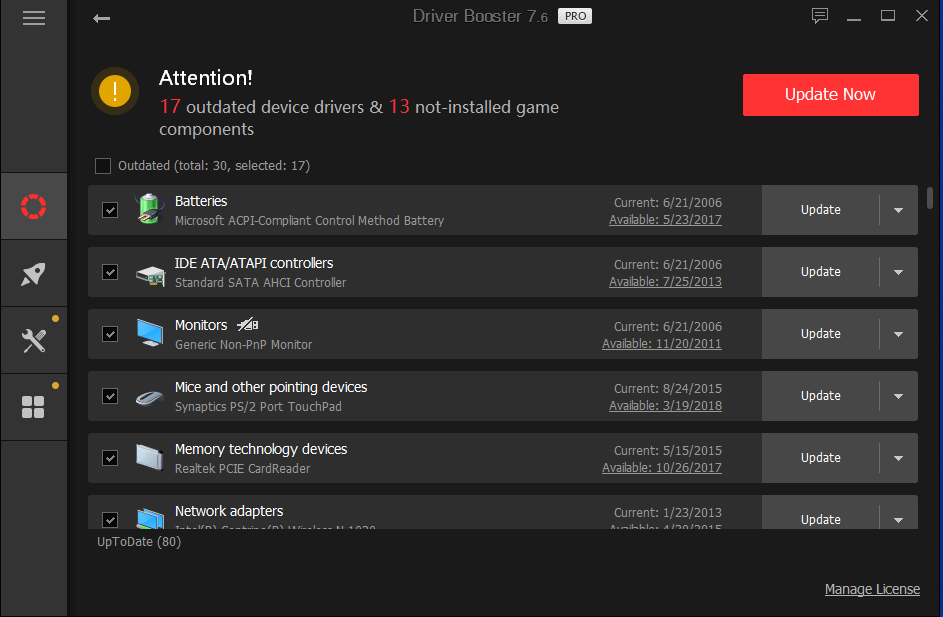Image resolution: width=943 pixels, height=617 pixels.
Task: Uncheck the Network adapters checkbox
Action: pos(110,520)
